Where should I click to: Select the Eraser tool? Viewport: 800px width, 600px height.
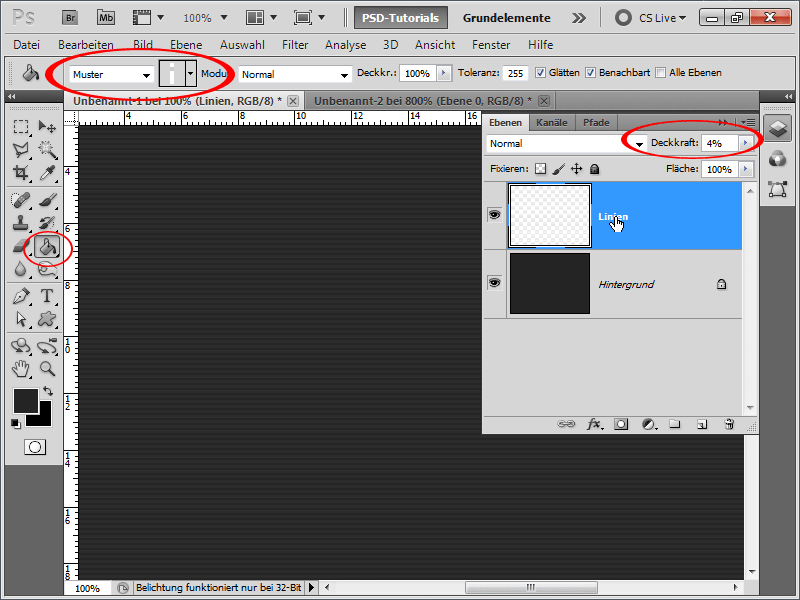(19, 247)
